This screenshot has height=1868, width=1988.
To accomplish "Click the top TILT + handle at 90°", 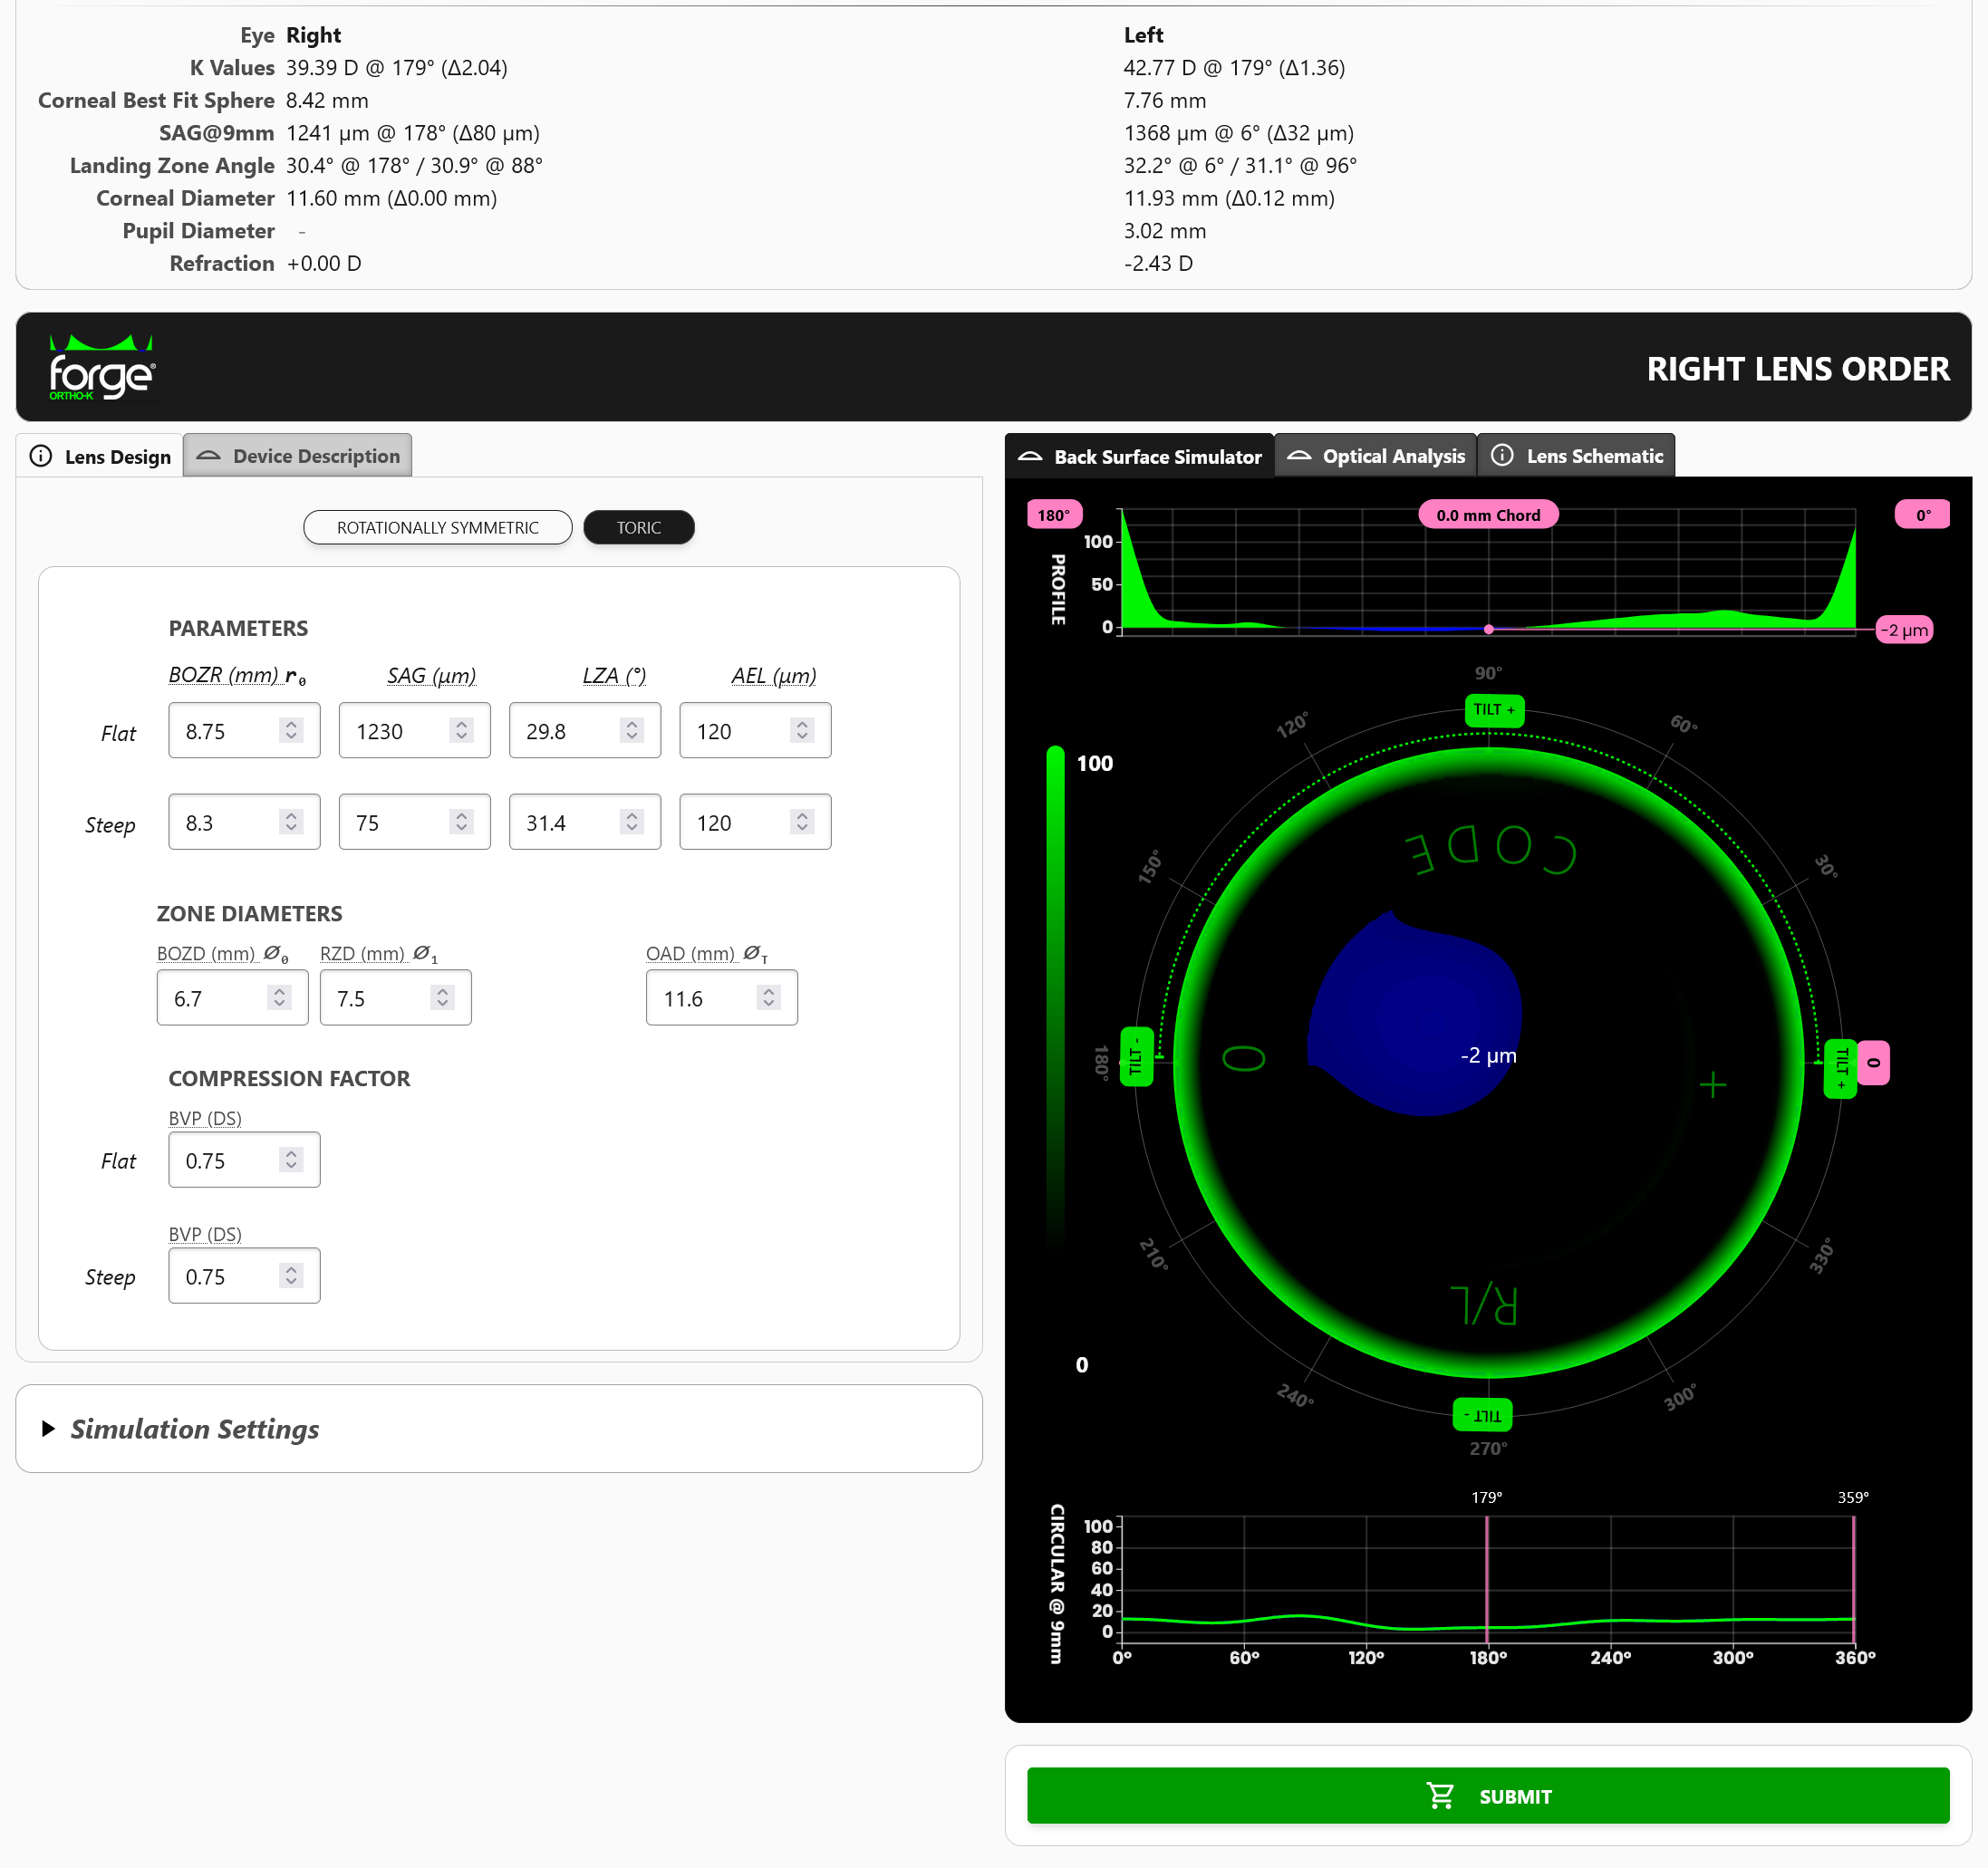I will [x=1494, y=709].
